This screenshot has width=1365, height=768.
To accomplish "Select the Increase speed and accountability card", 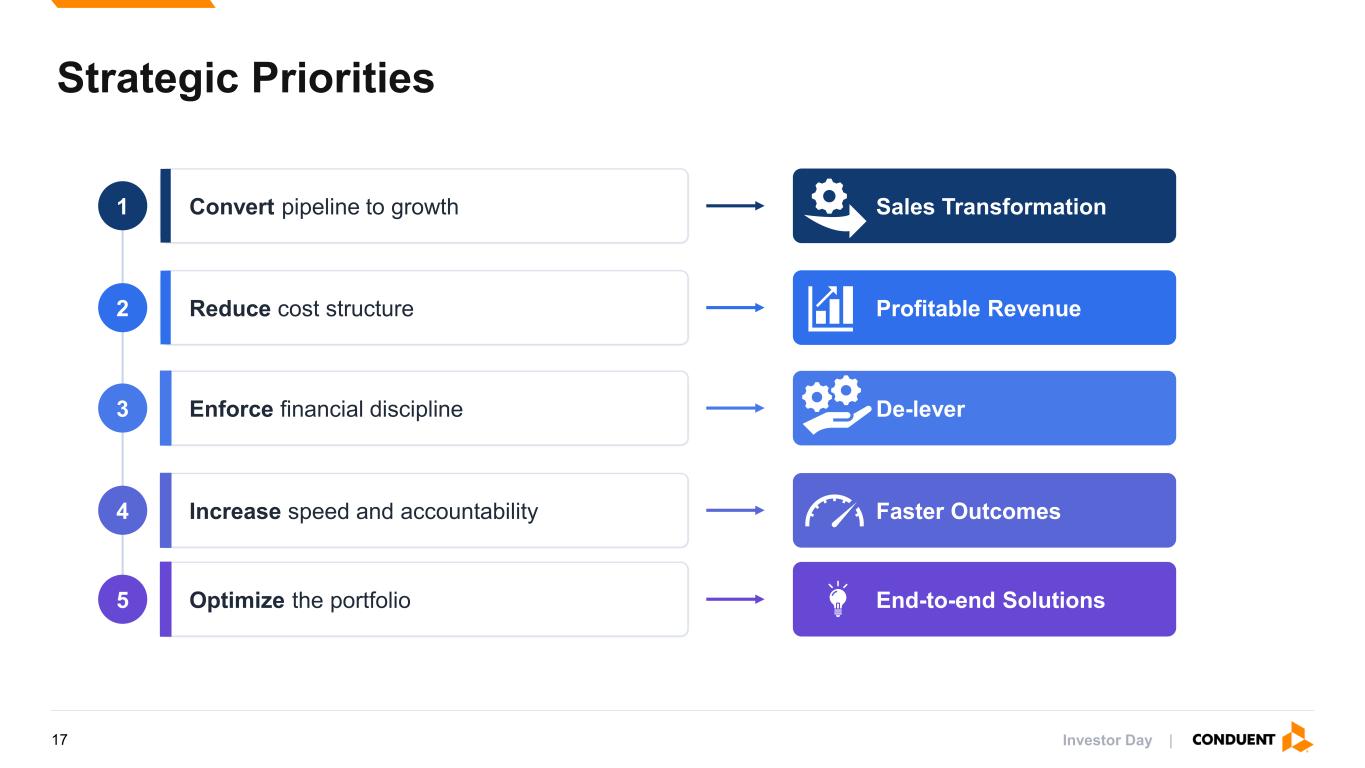I will coord(424,510).
